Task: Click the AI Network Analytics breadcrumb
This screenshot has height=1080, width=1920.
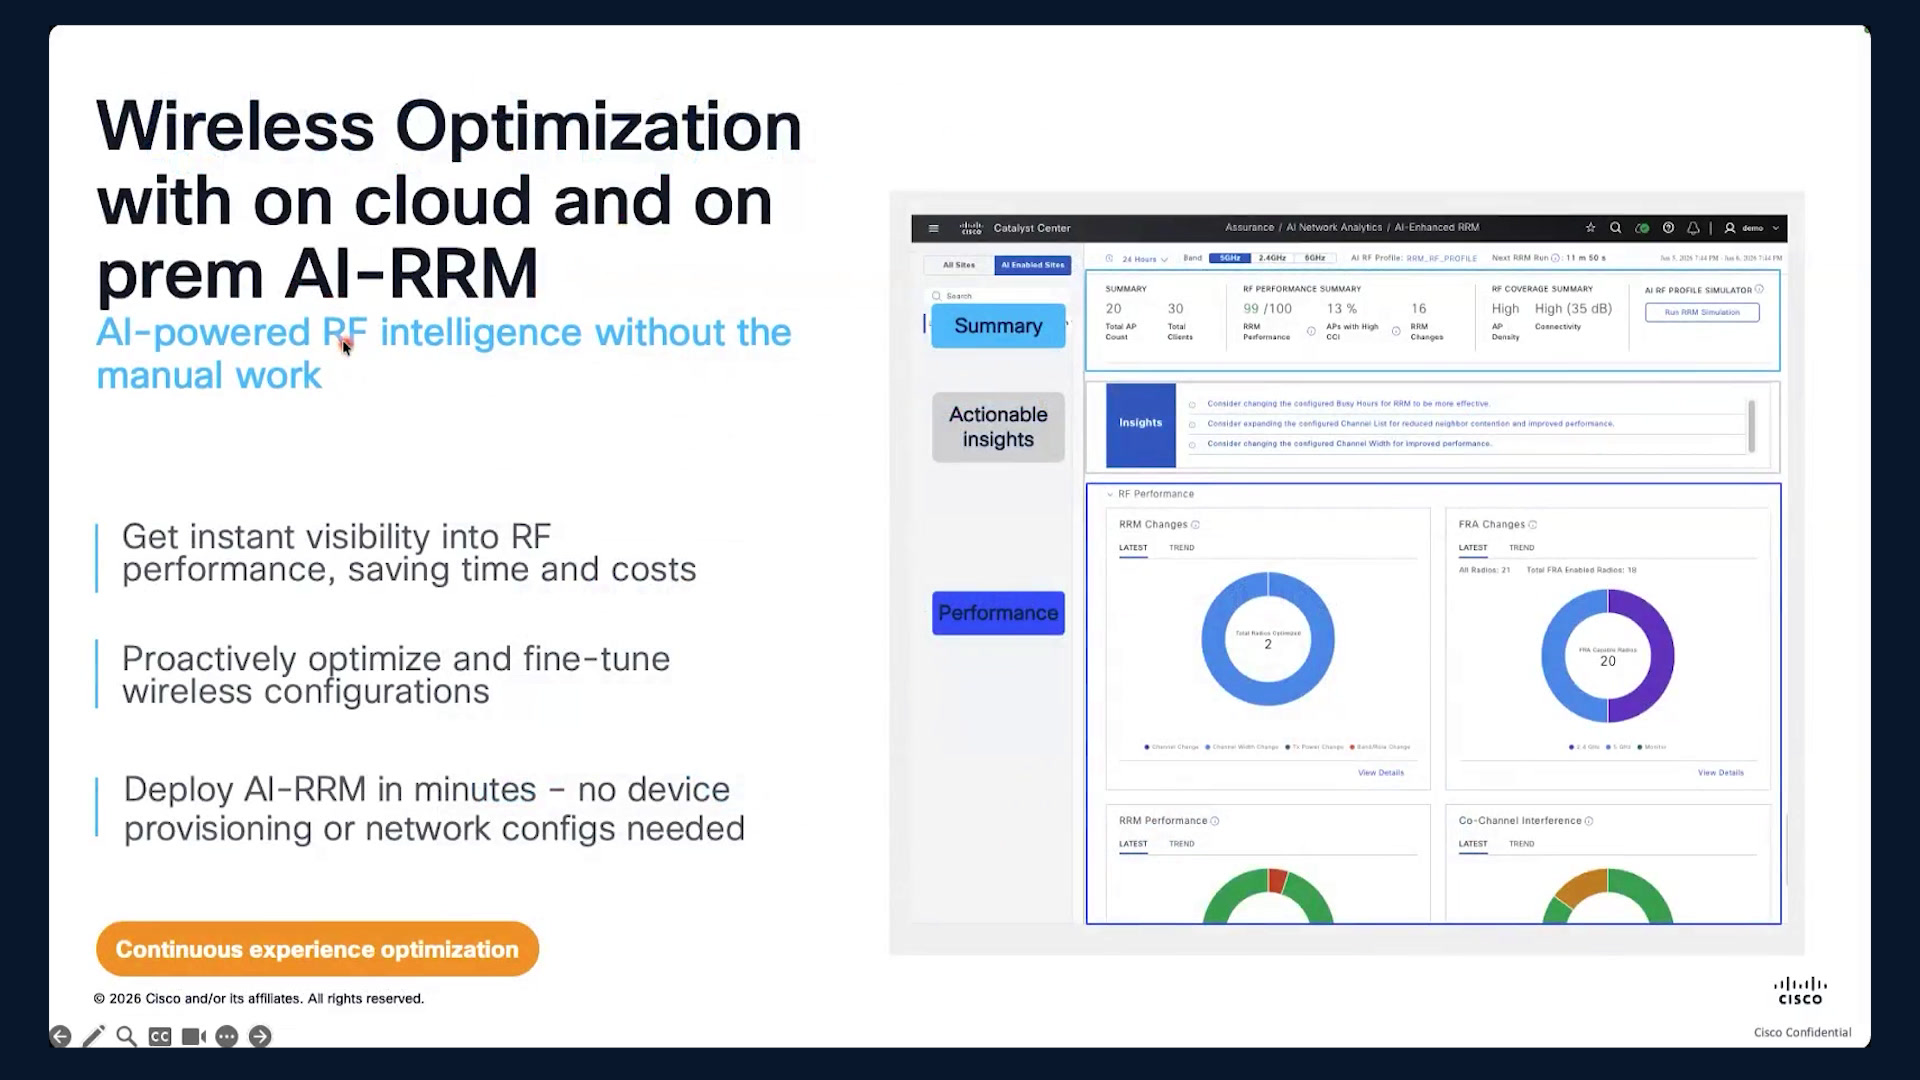Action: 1334,228
